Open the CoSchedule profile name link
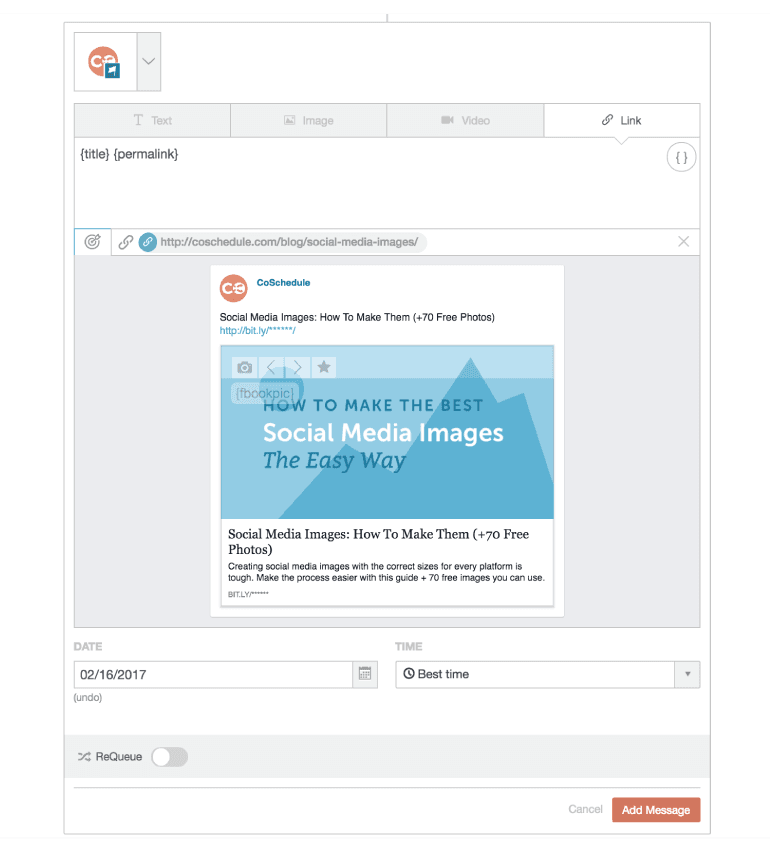Image resolution: width=770 pixels, height=857 pixels. [283, 283]
